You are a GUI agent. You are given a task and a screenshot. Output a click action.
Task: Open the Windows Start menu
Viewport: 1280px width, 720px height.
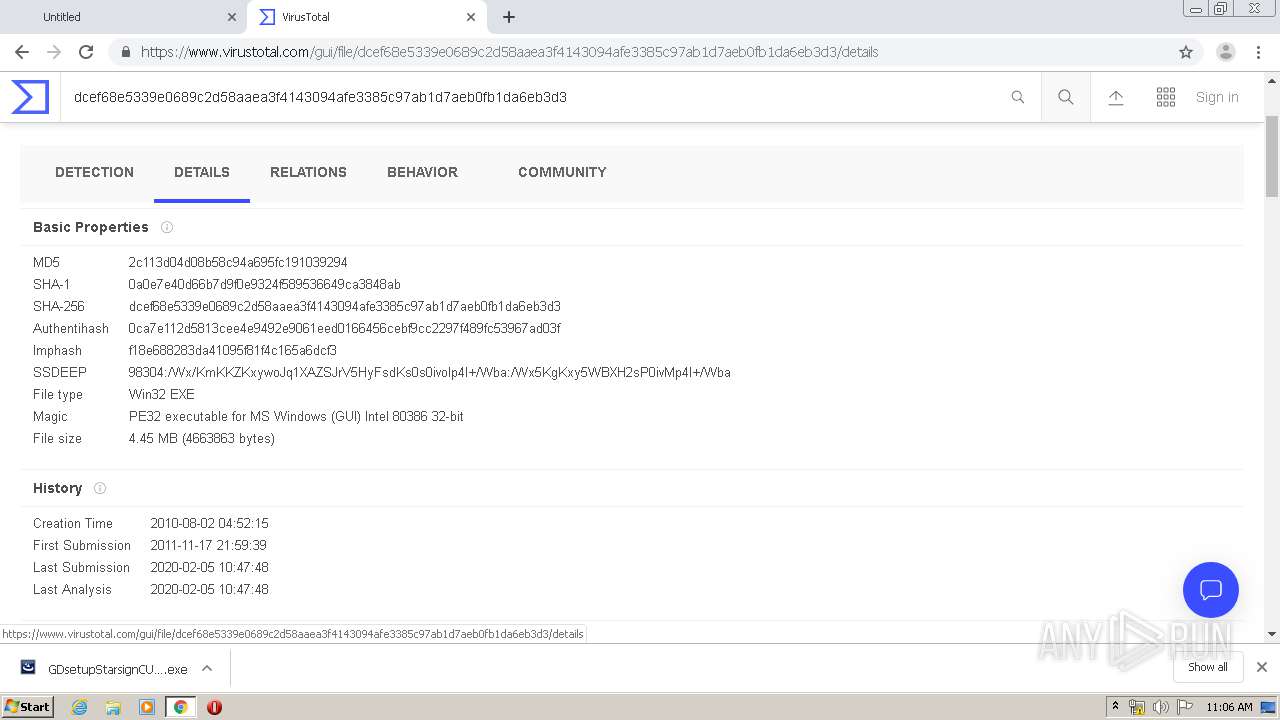tap(28, 706)
